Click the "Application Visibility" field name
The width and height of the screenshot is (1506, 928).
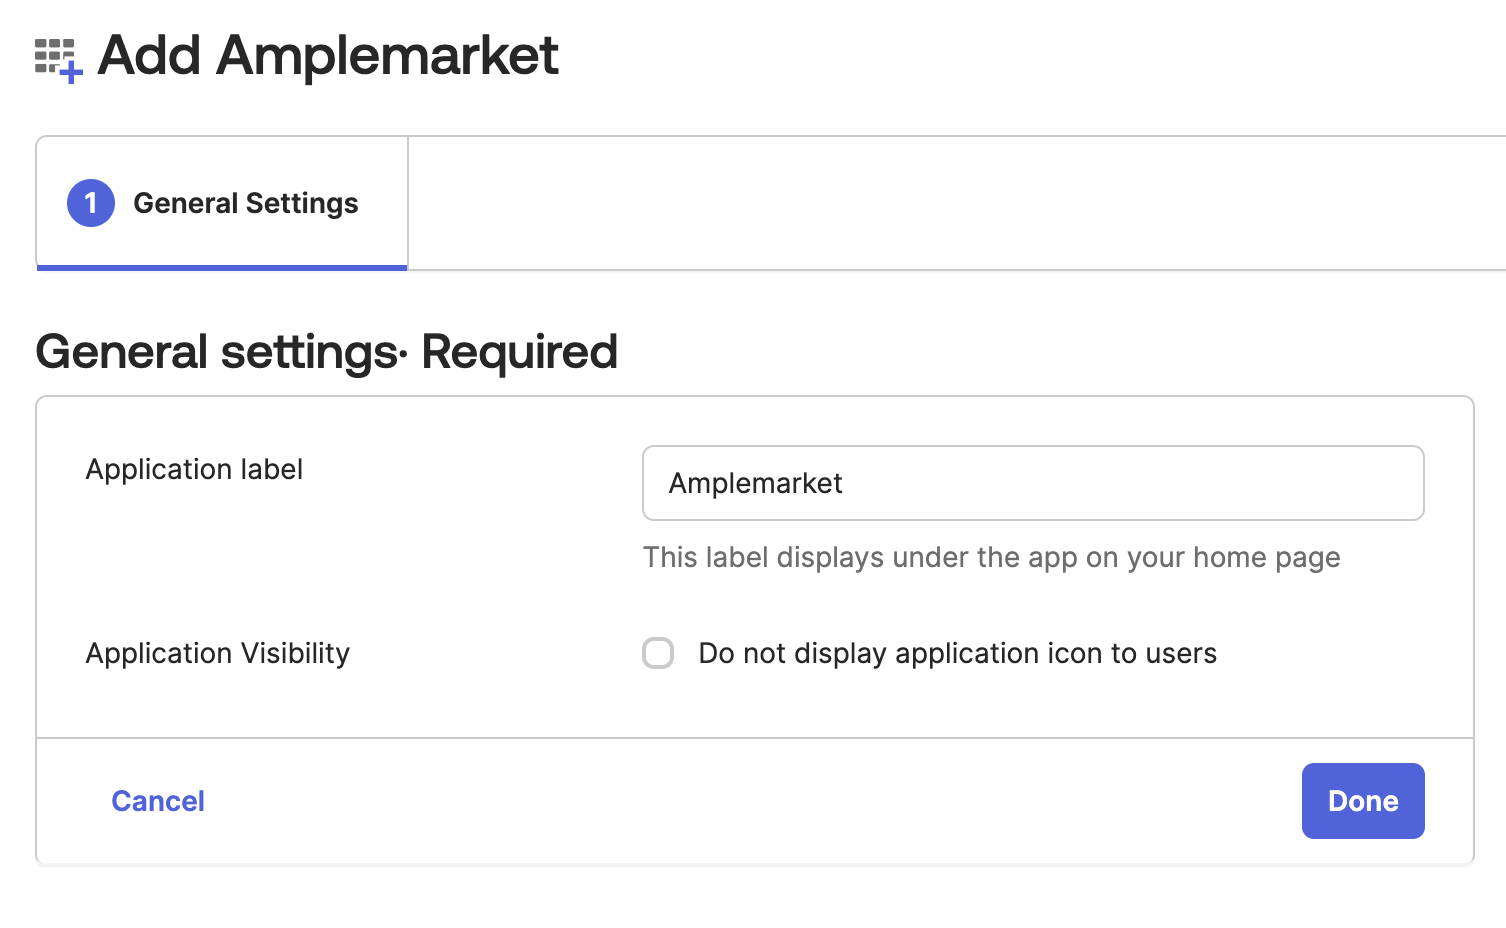[x=218, y=653]
